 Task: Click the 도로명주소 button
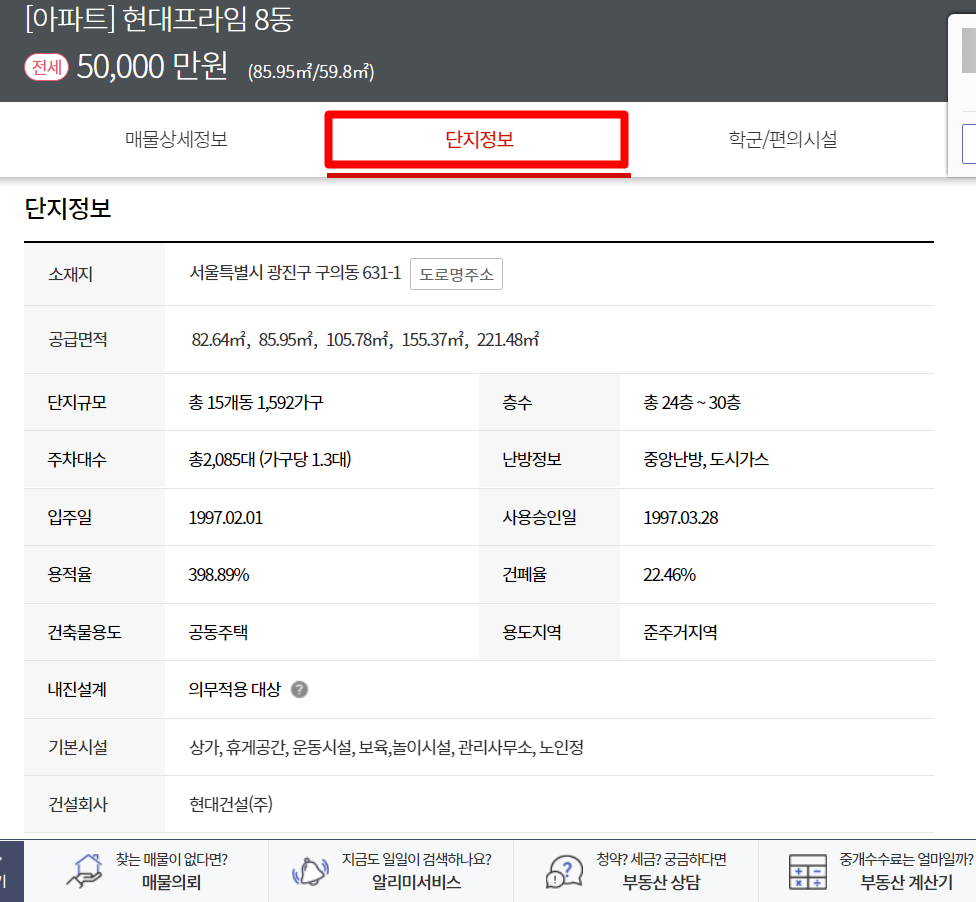[456, 274]
